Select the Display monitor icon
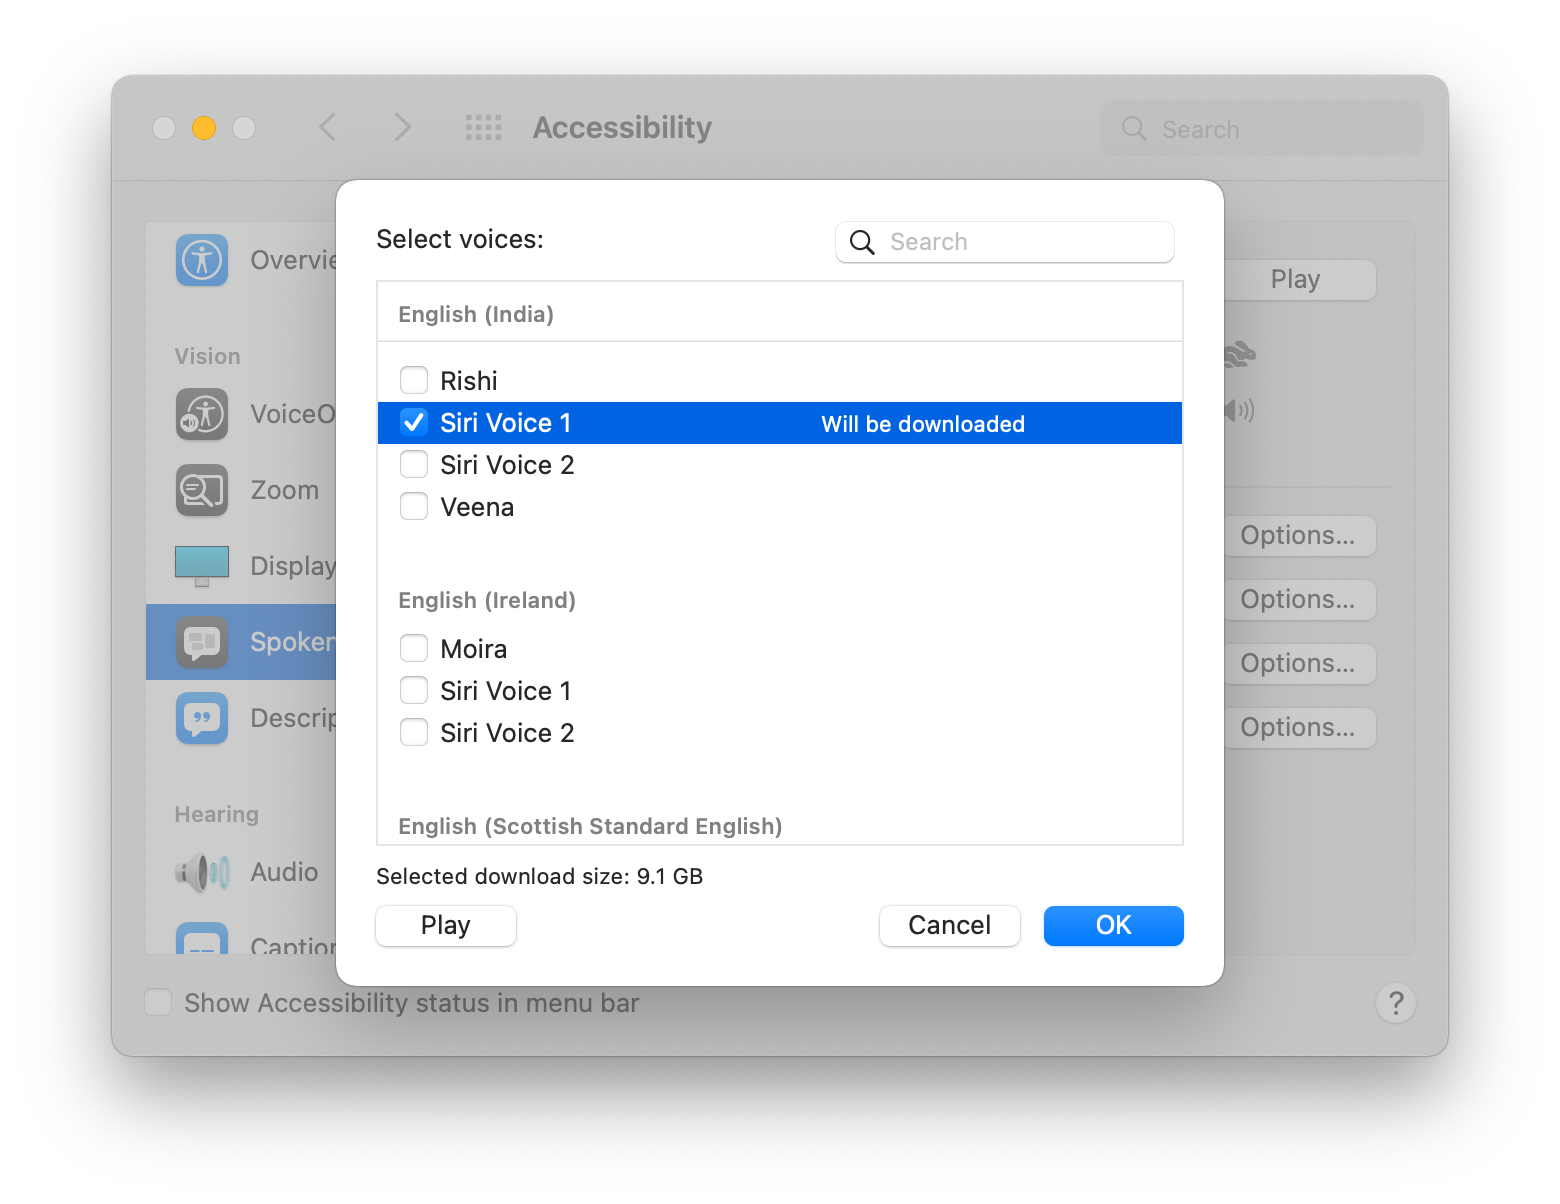 click(x=202, y=566)
